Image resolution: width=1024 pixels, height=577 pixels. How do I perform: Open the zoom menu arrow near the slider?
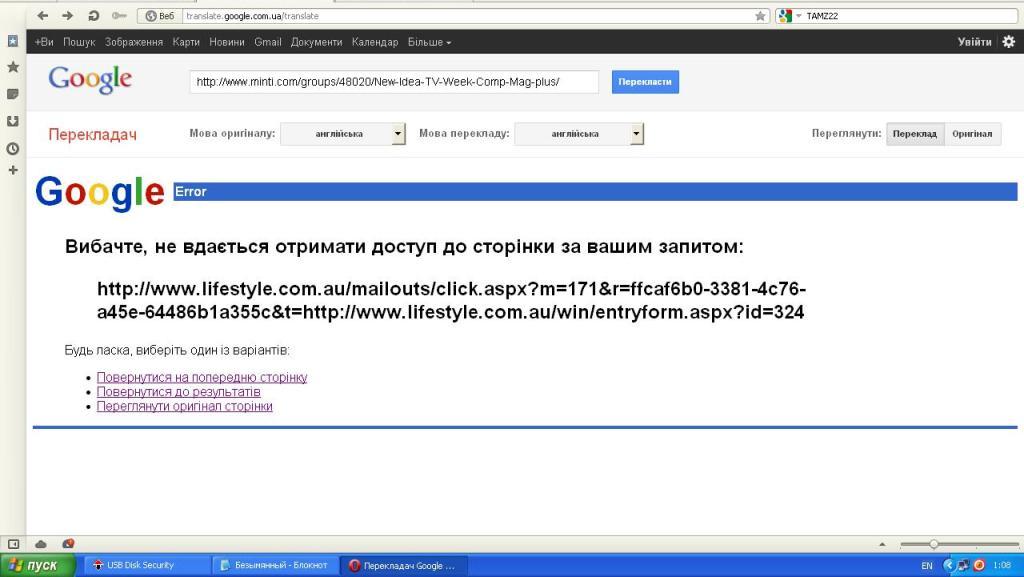coord(882,544)
